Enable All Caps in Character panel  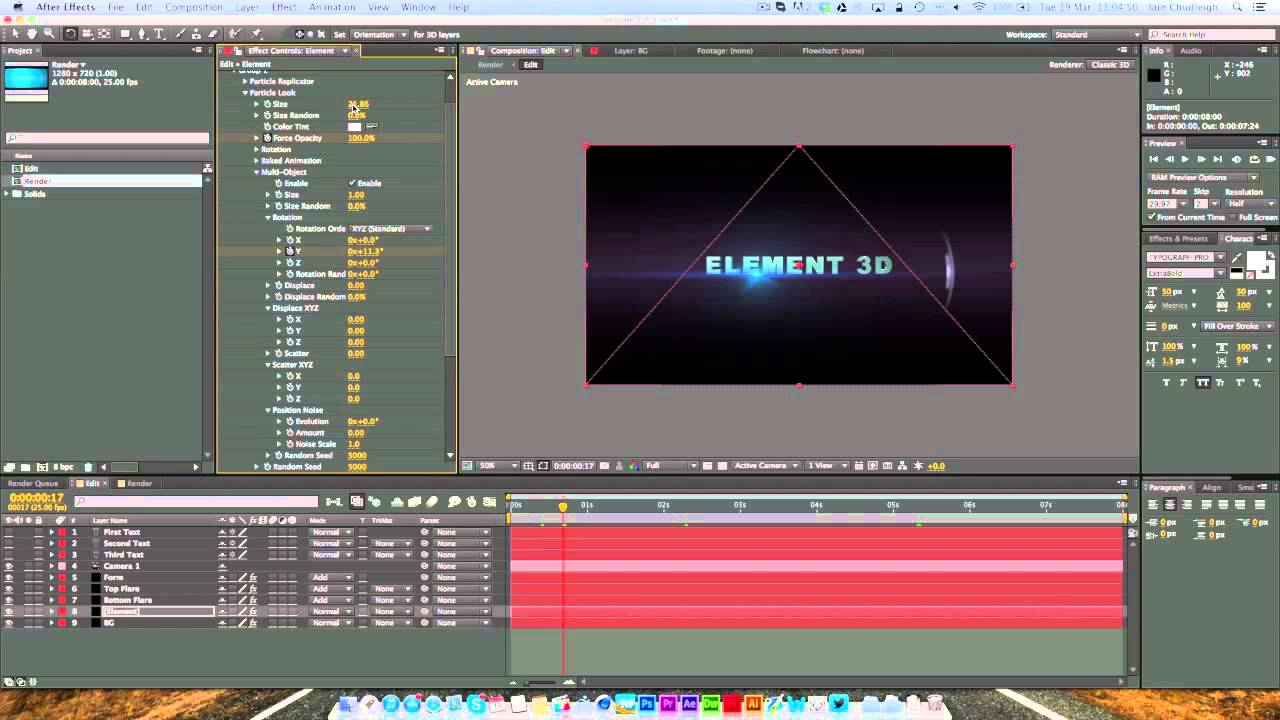1203,383
